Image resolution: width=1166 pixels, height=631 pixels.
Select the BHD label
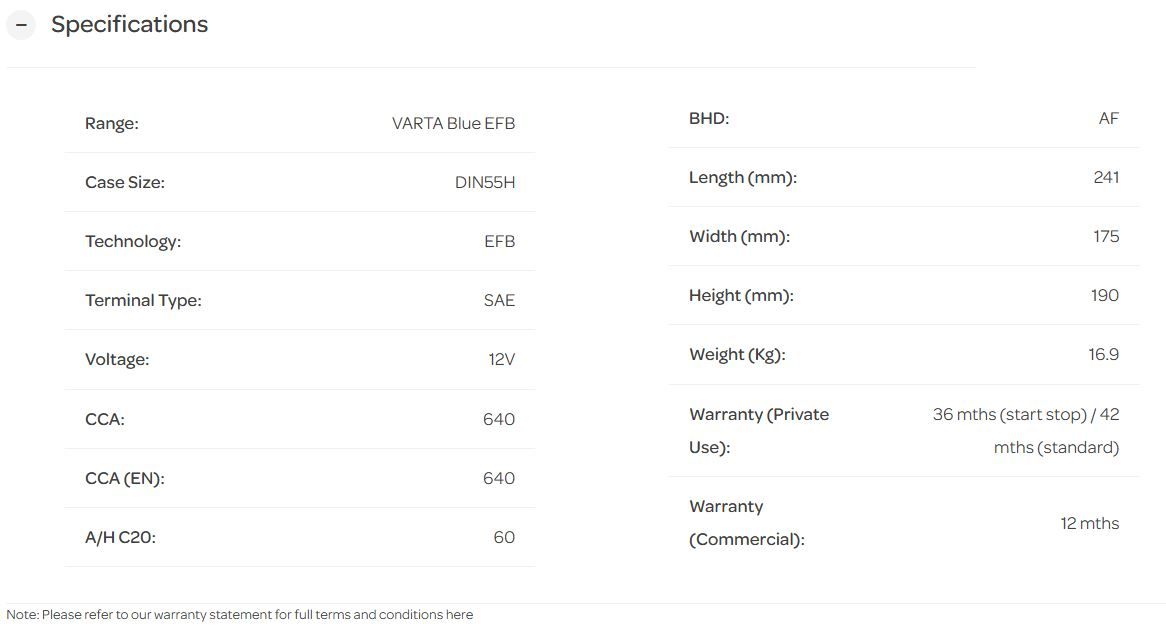pyautogui.click(x=709, y=119)
